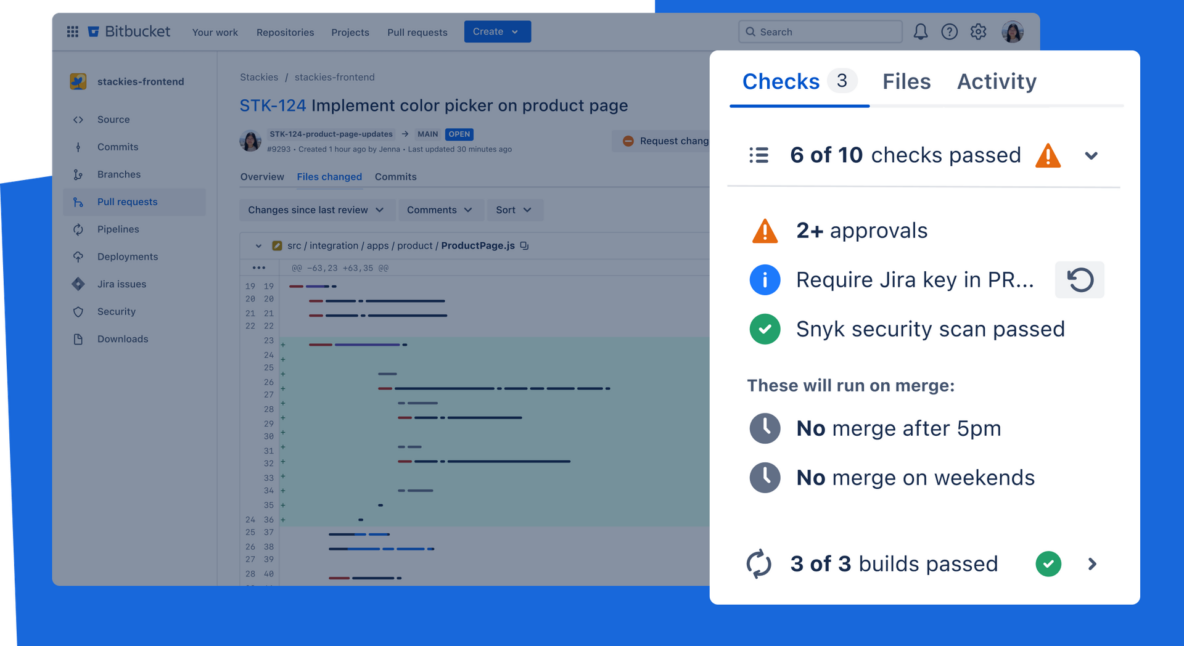The height and width of the screenshot is (646, 1184).
Task: Click the '2+ approvals' text
Action: (x=862, y=231)
